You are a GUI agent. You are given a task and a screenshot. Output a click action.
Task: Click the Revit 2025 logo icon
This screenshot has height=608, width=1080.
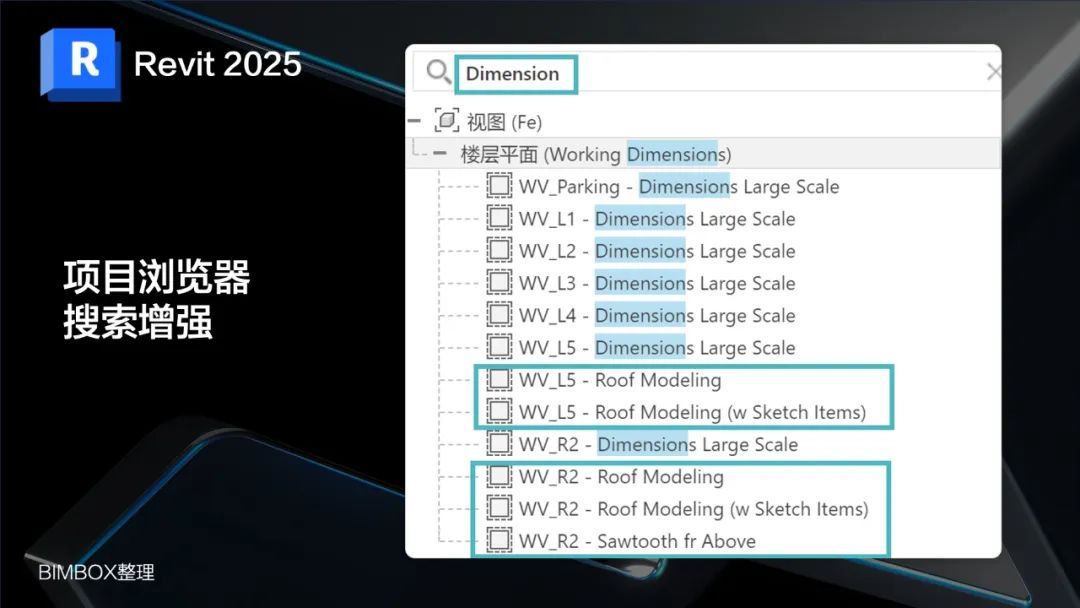pyautogui.click(x=80, y=62)
